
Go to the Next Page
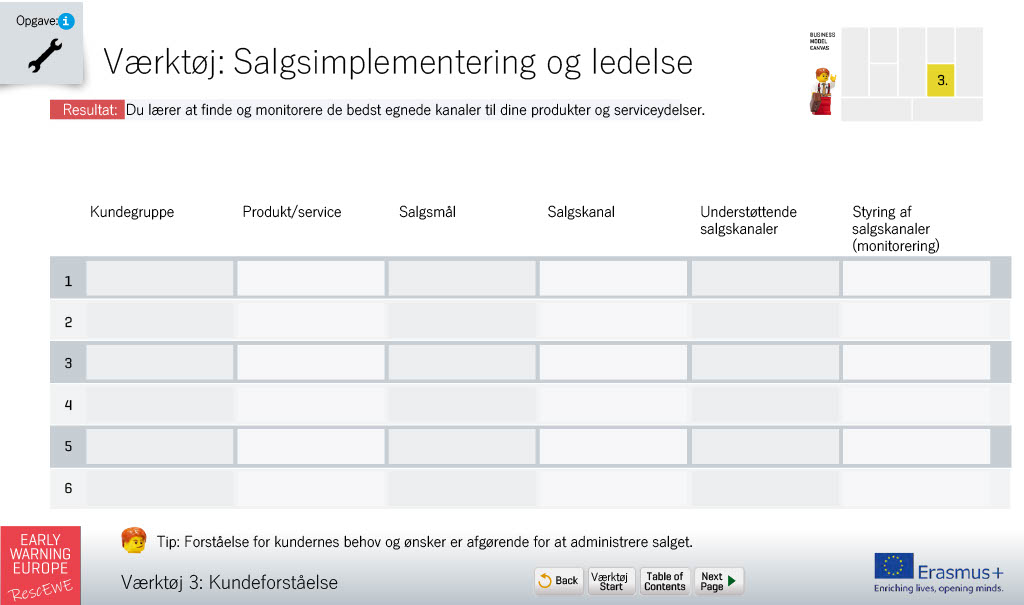coord(718,580)
